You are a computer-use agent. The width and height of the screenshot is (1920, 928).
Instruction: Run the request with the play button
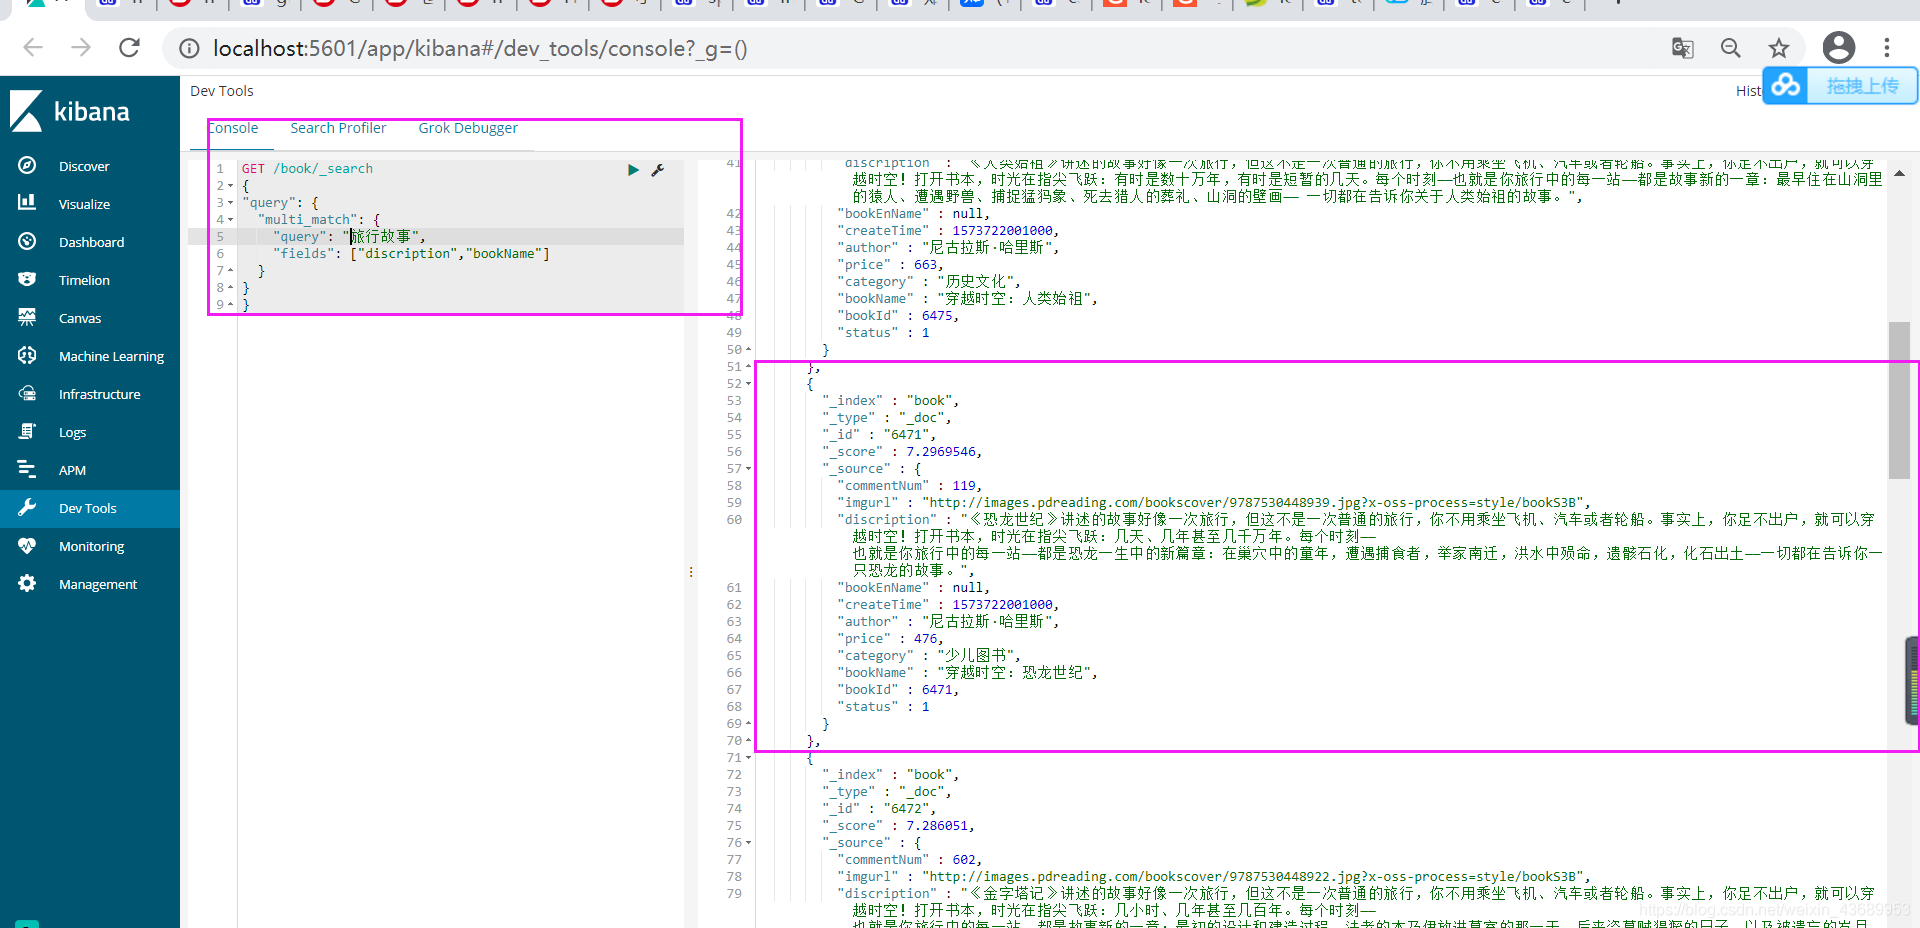pyautogui.click(x=633, y=170)
